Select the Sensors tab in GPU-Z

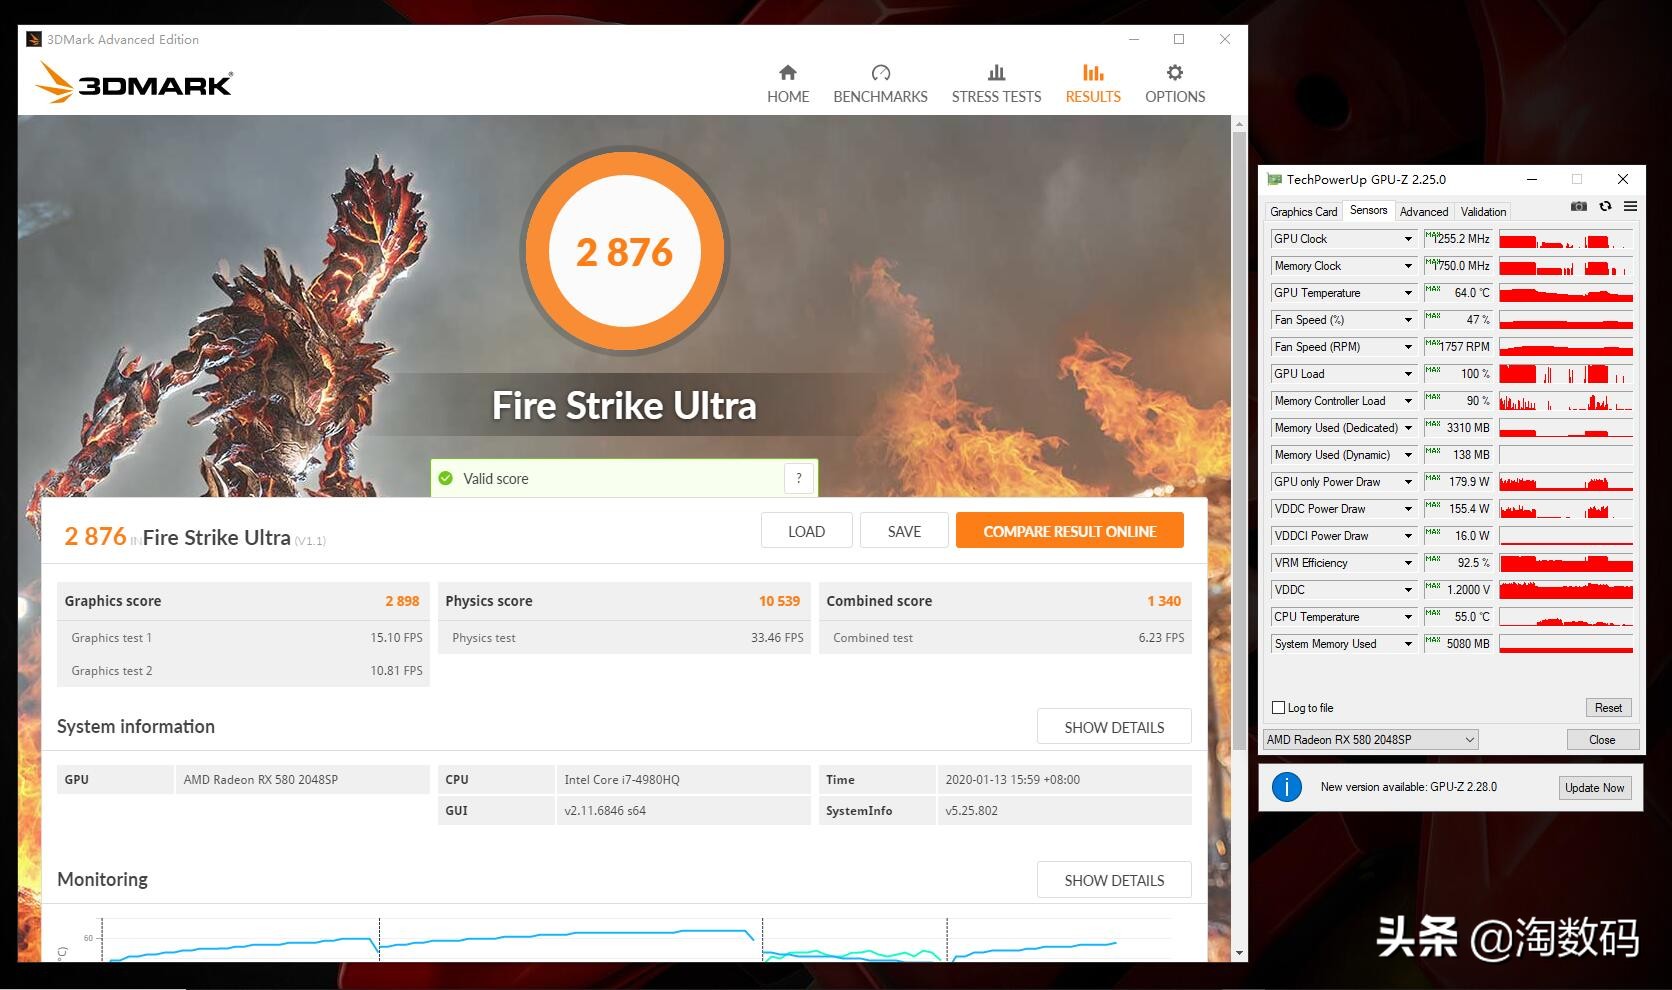pyautogui.click(x=1368, y=210)
